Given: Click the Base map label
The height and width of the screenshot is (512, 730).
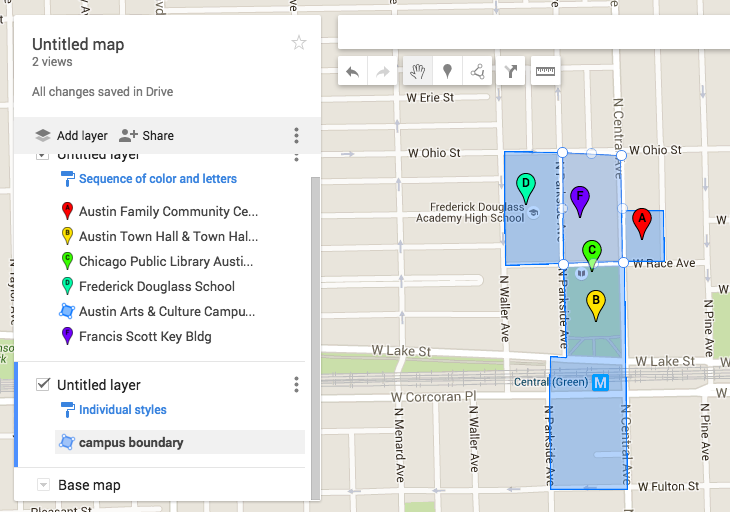Looking at the screenshot, I should (89, 485).
